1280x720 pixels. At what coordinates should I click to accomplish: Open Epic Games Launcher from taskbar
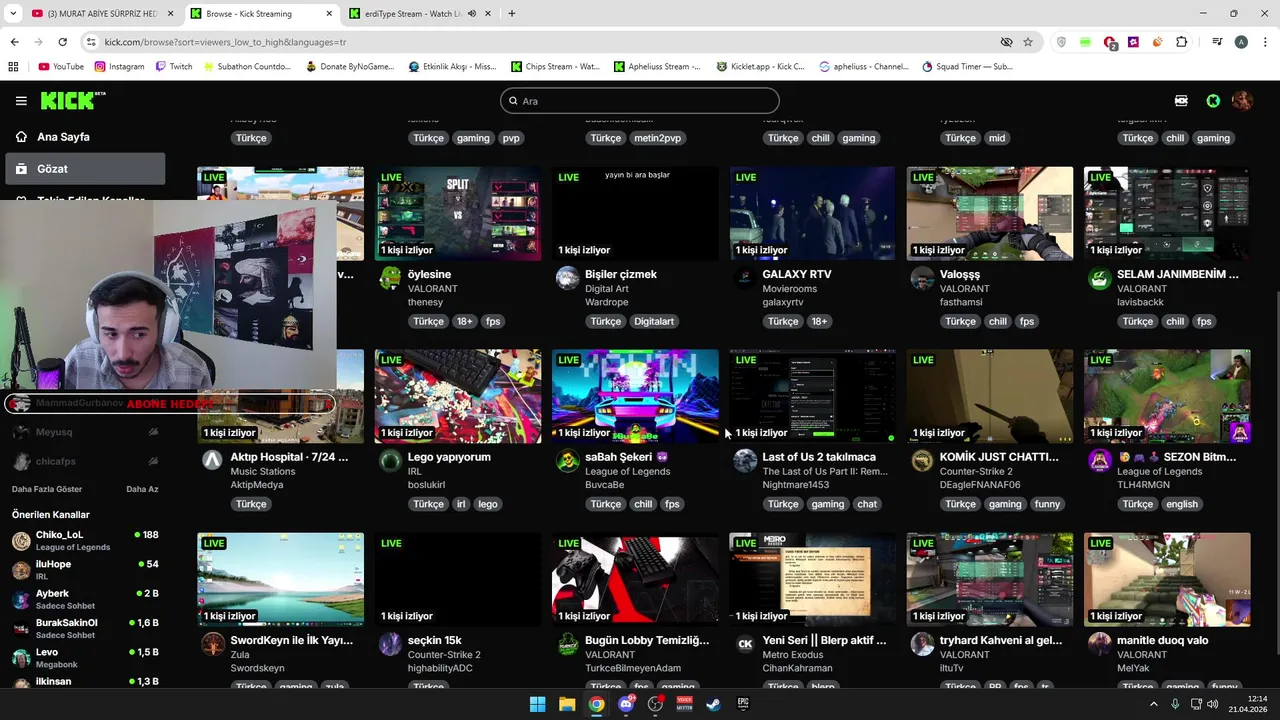pyautogui.click(x=743, y=704)
